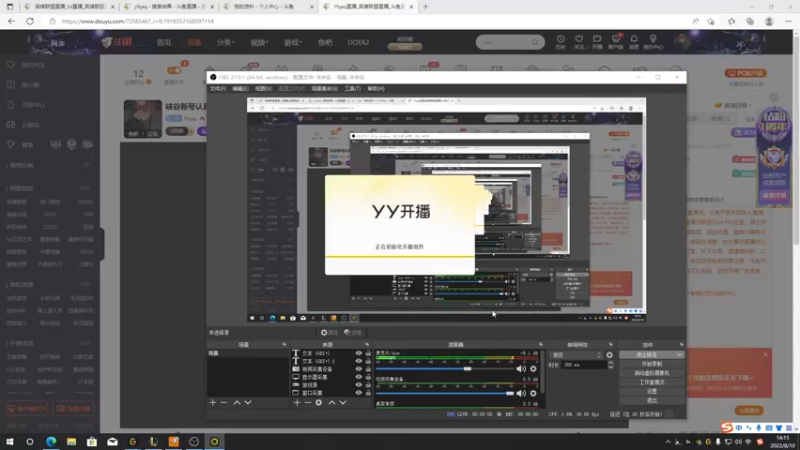Image resolution: width=800 pixels, height=450 pixels.
Task: Click the 退出 exit button in OBS
Action: point(652,401)
